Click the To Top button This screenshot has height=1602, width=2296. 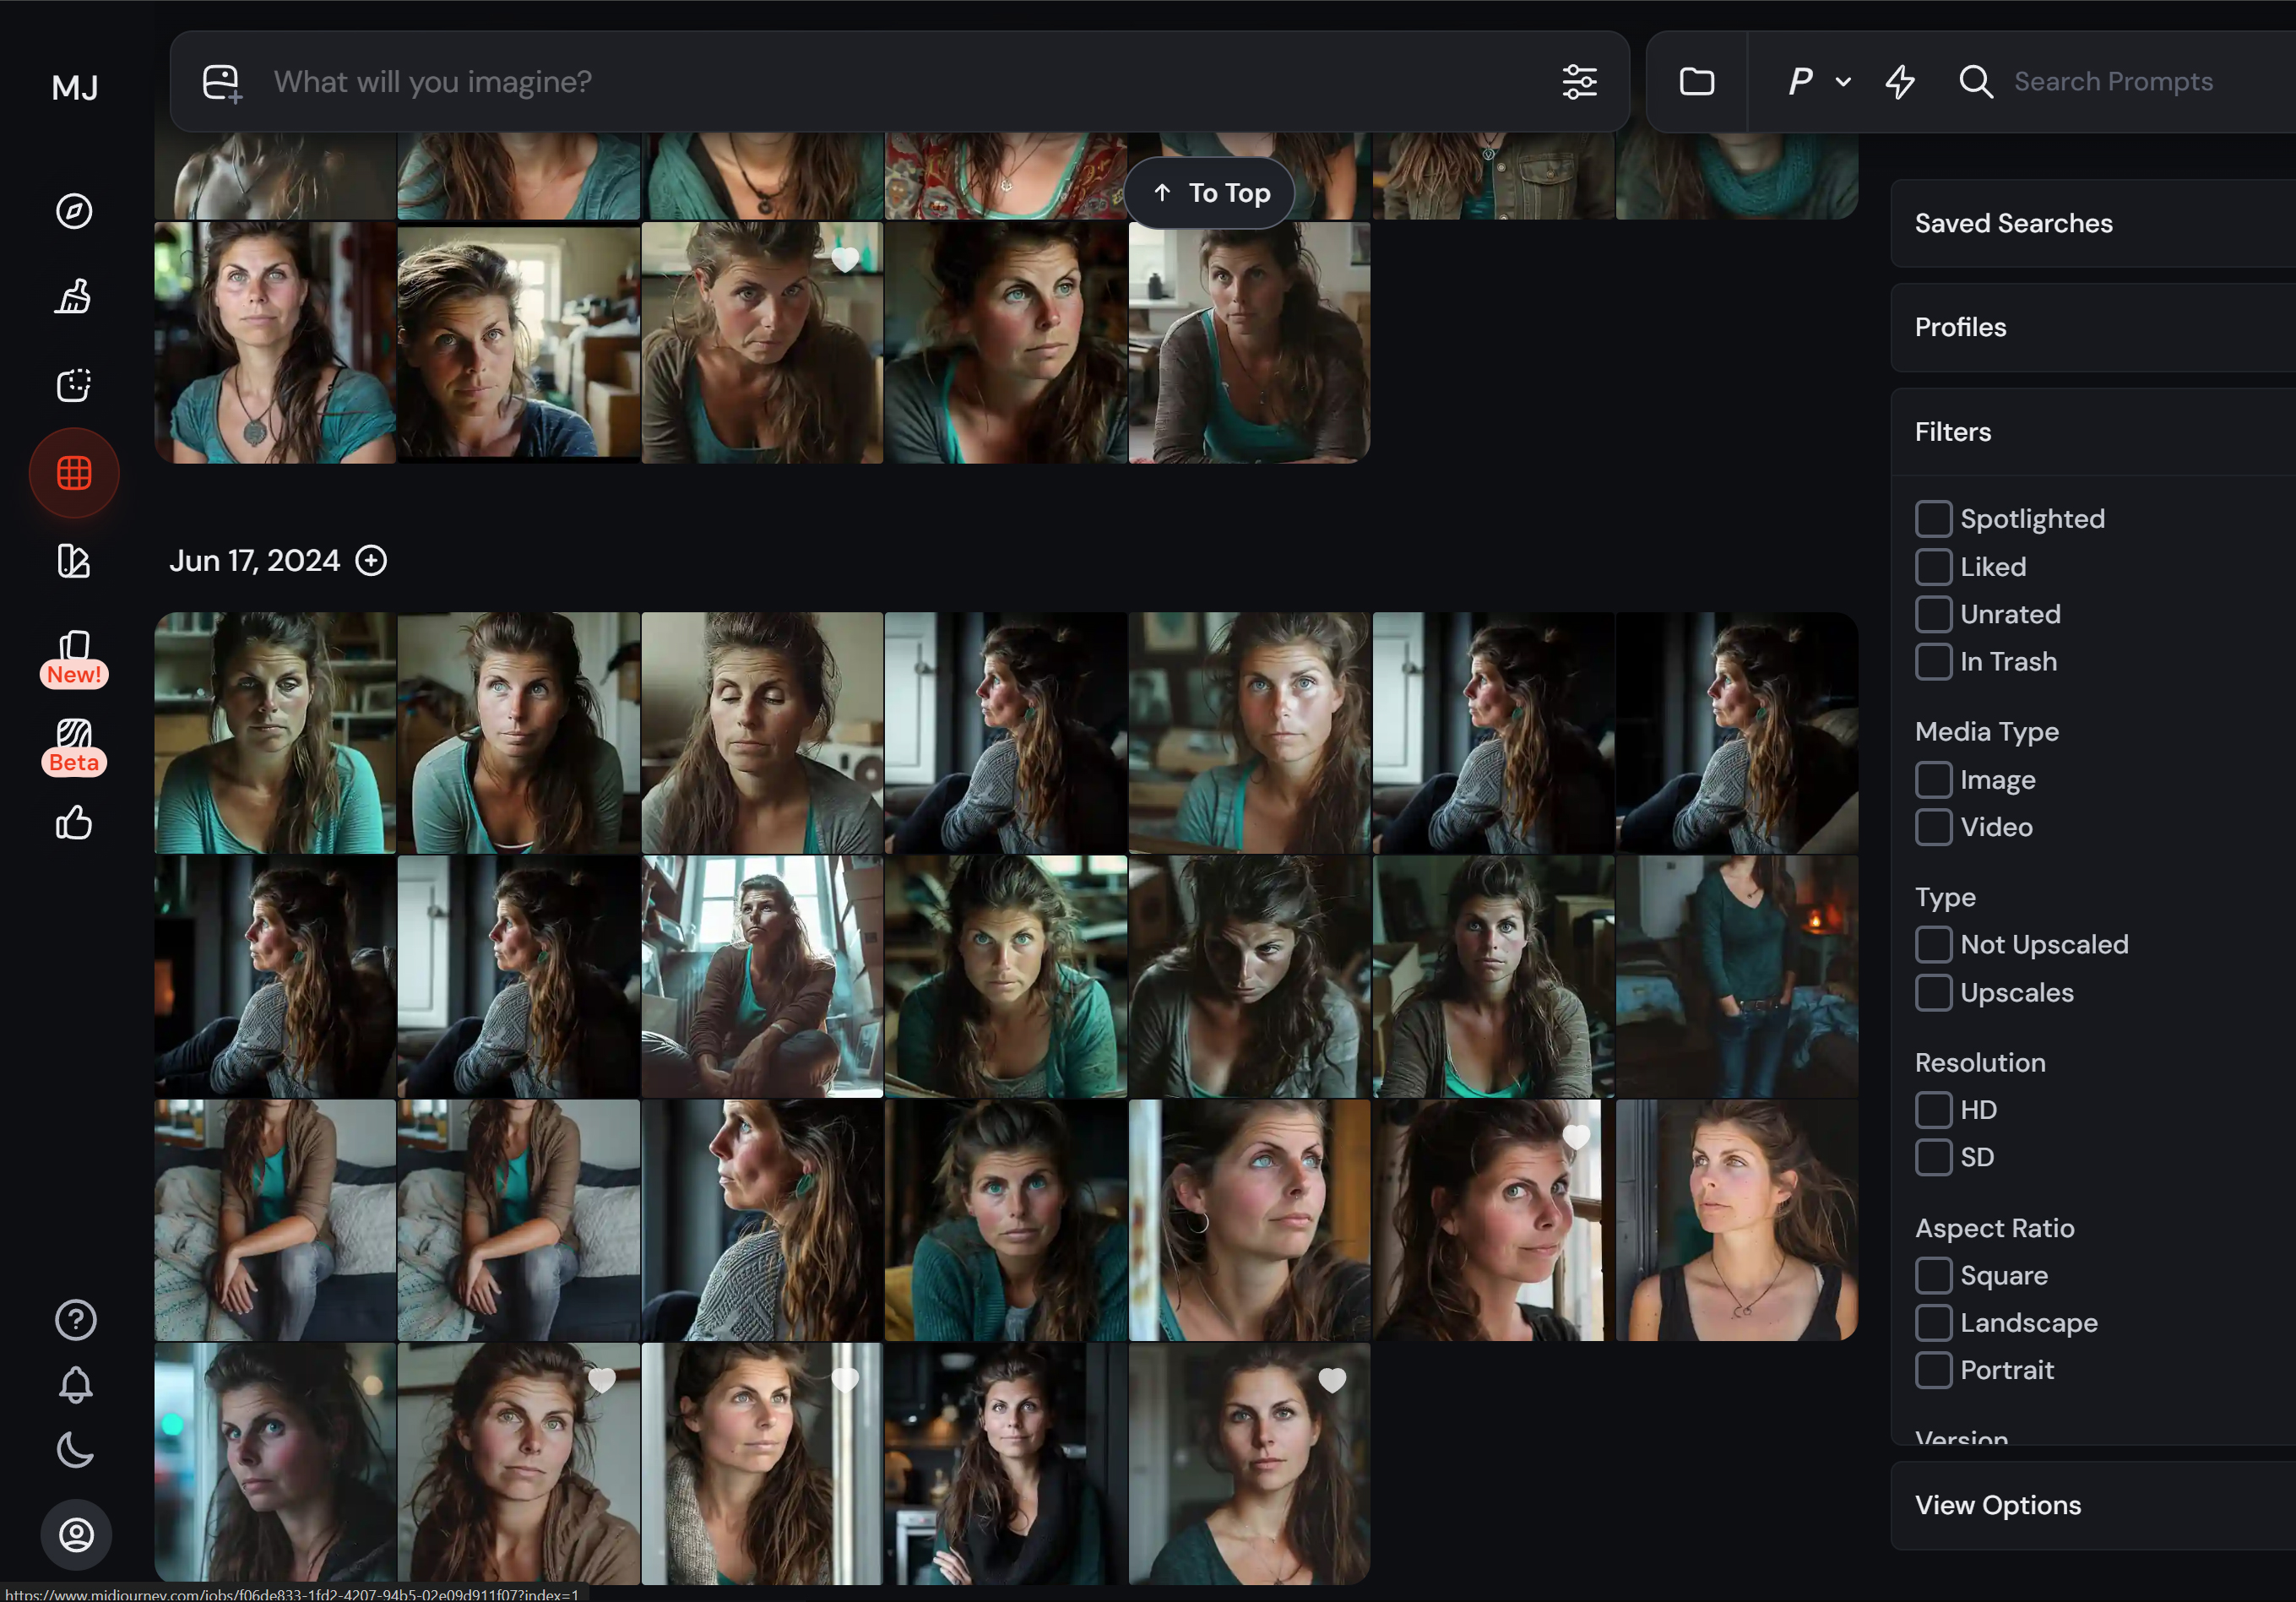[1210, 193]
